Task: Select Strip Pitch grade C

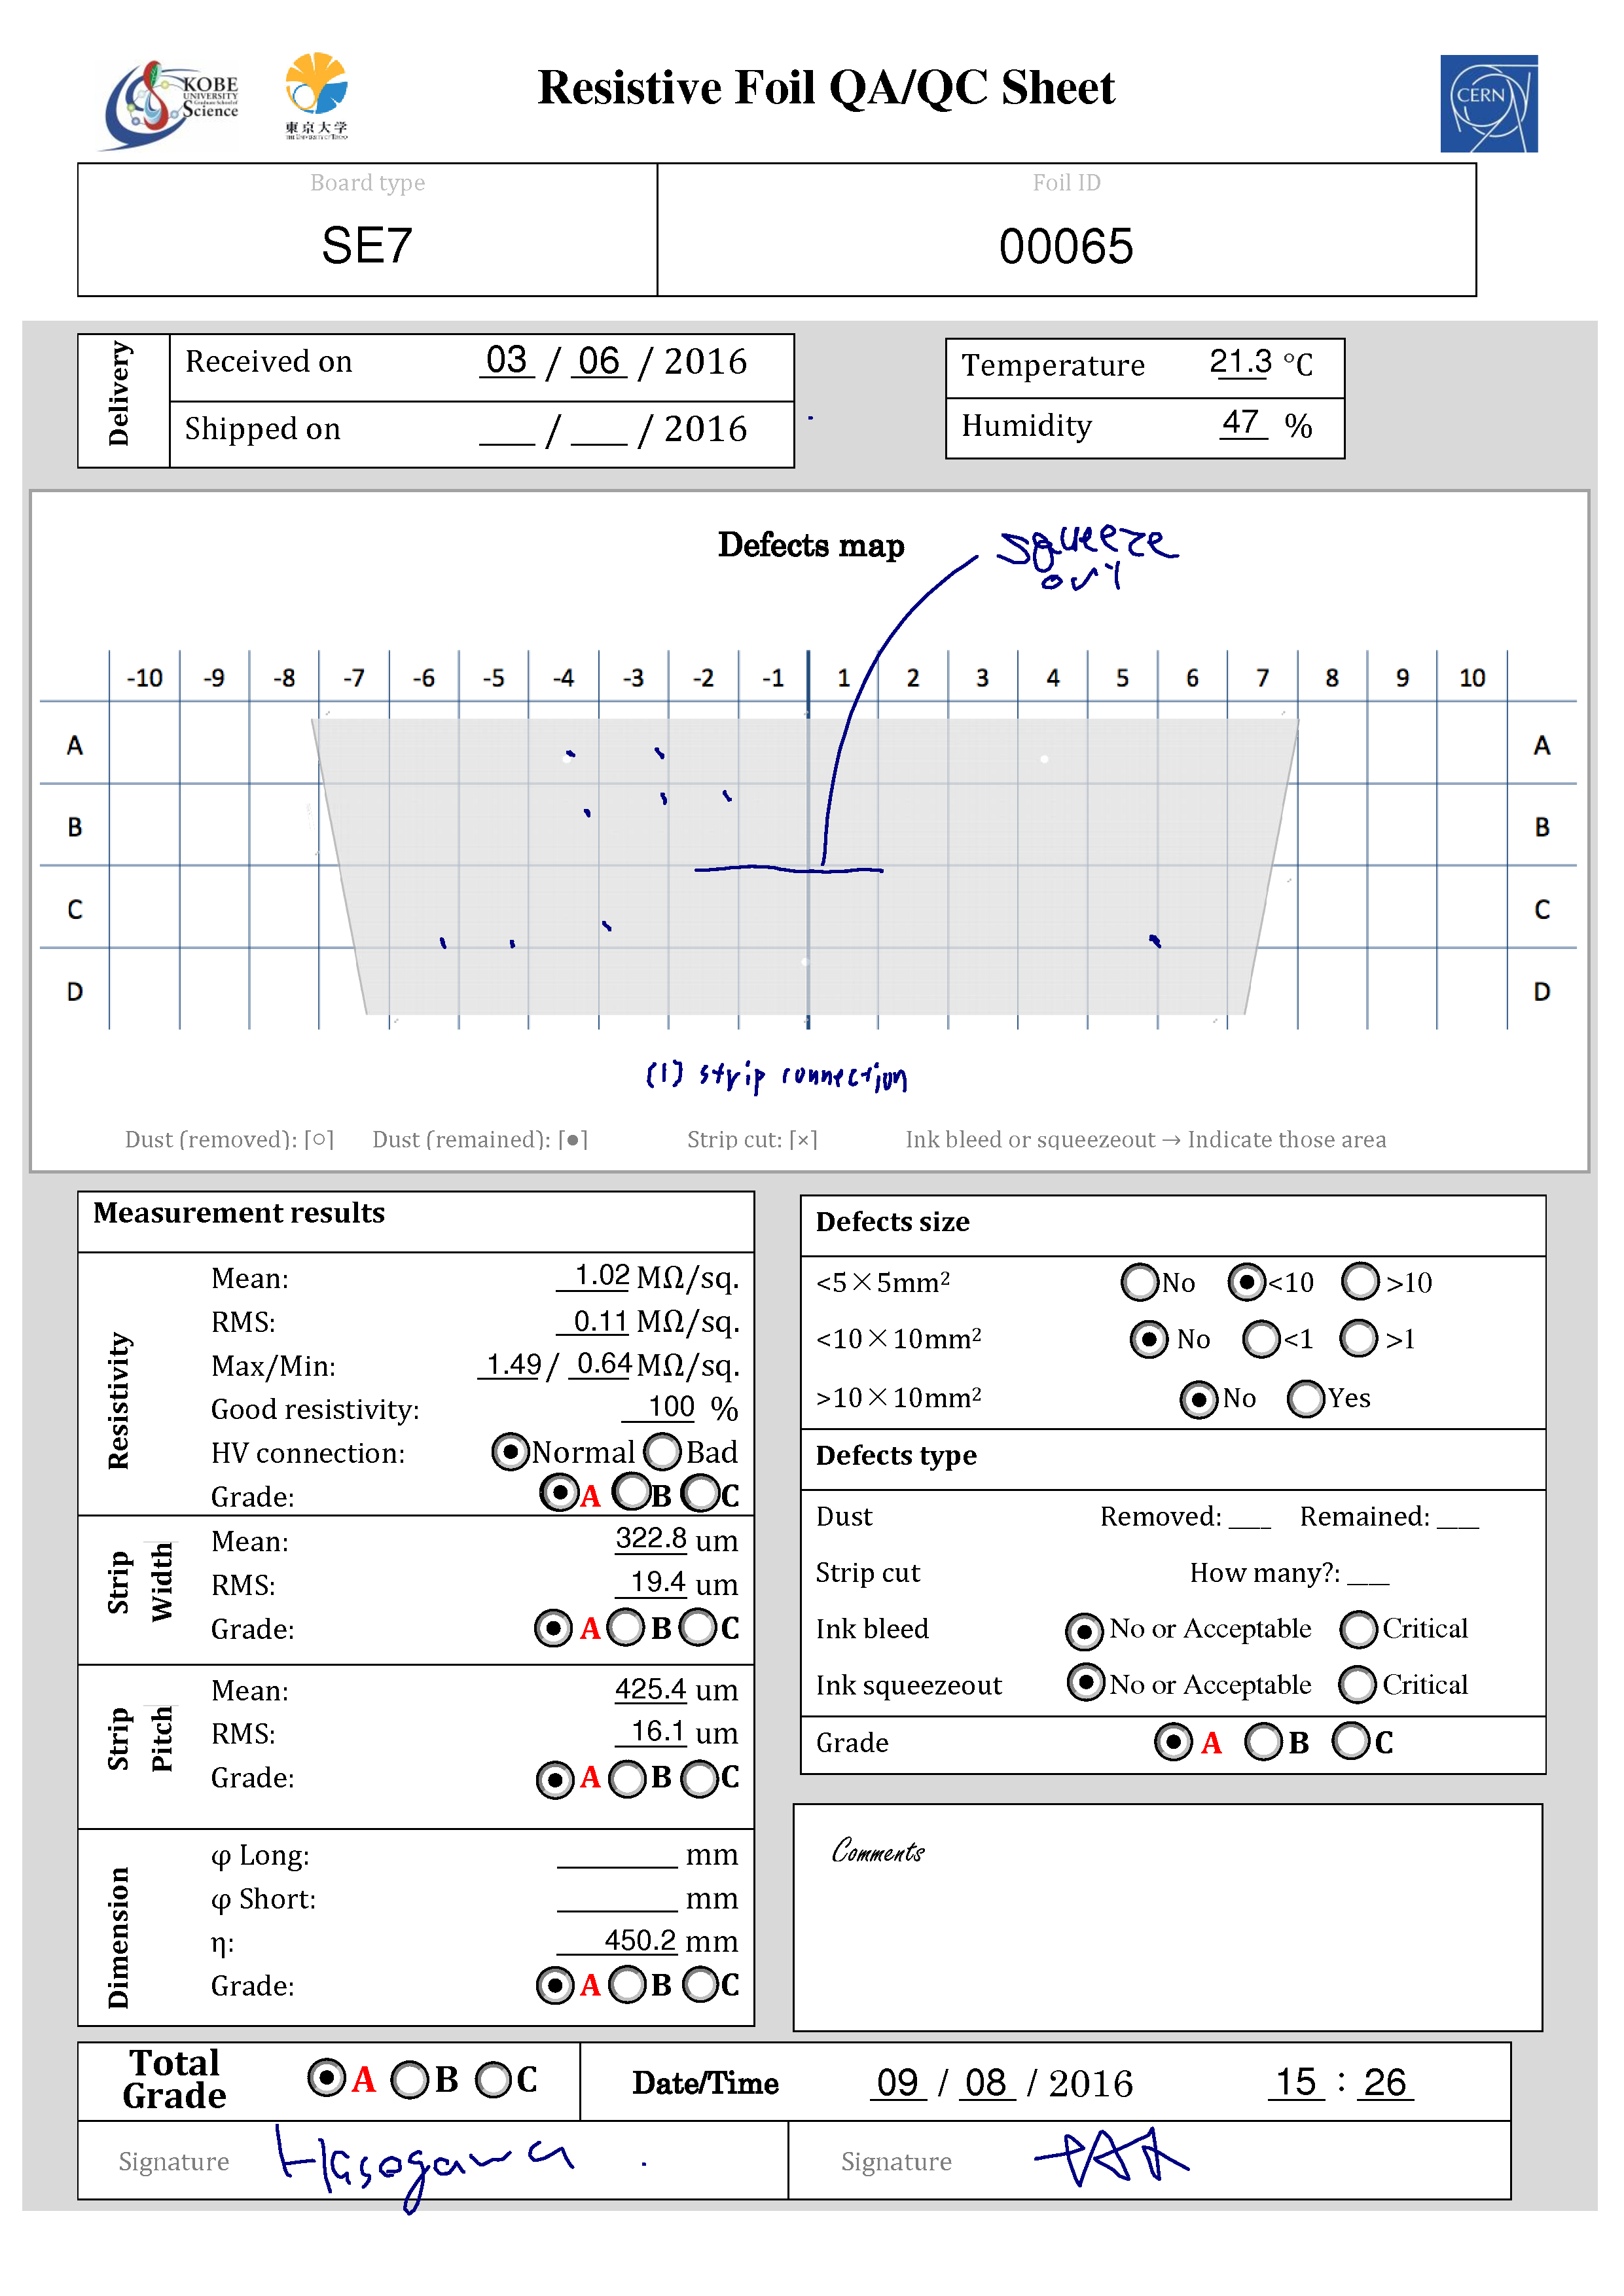Action: click(699, 1779)
